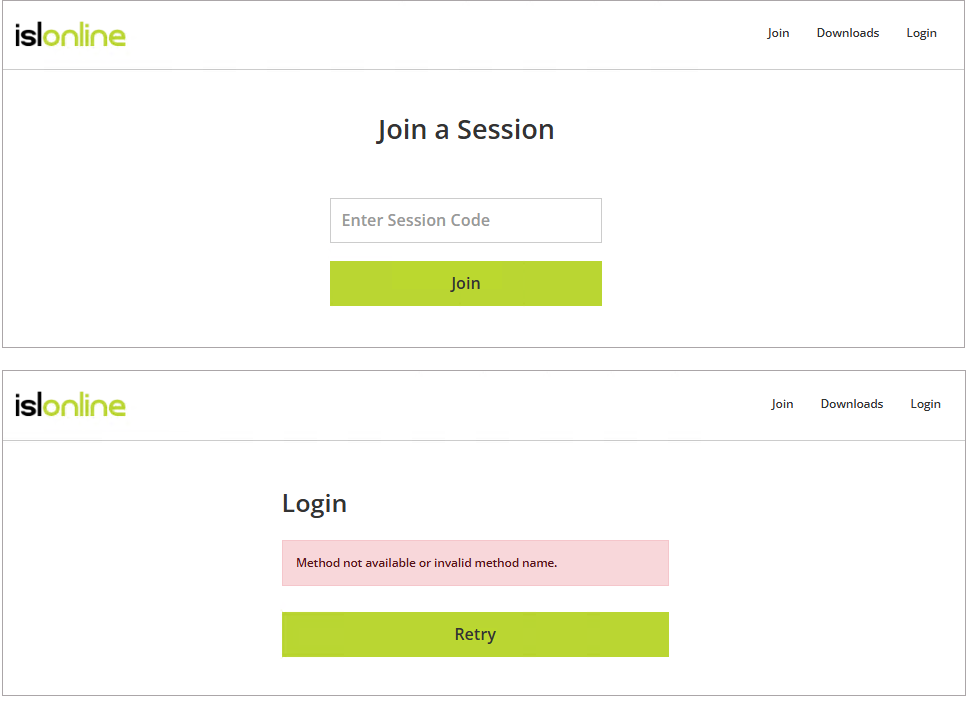
Task: Open Downloads in the upper navigation bar
Action: point(848,33)
